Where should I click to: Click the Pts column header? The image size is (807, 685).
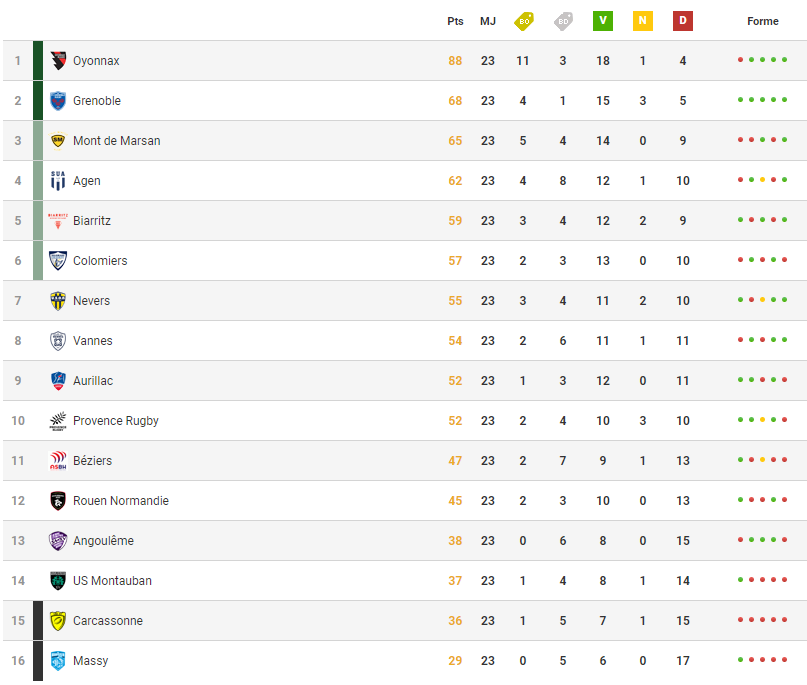[455, 21]
